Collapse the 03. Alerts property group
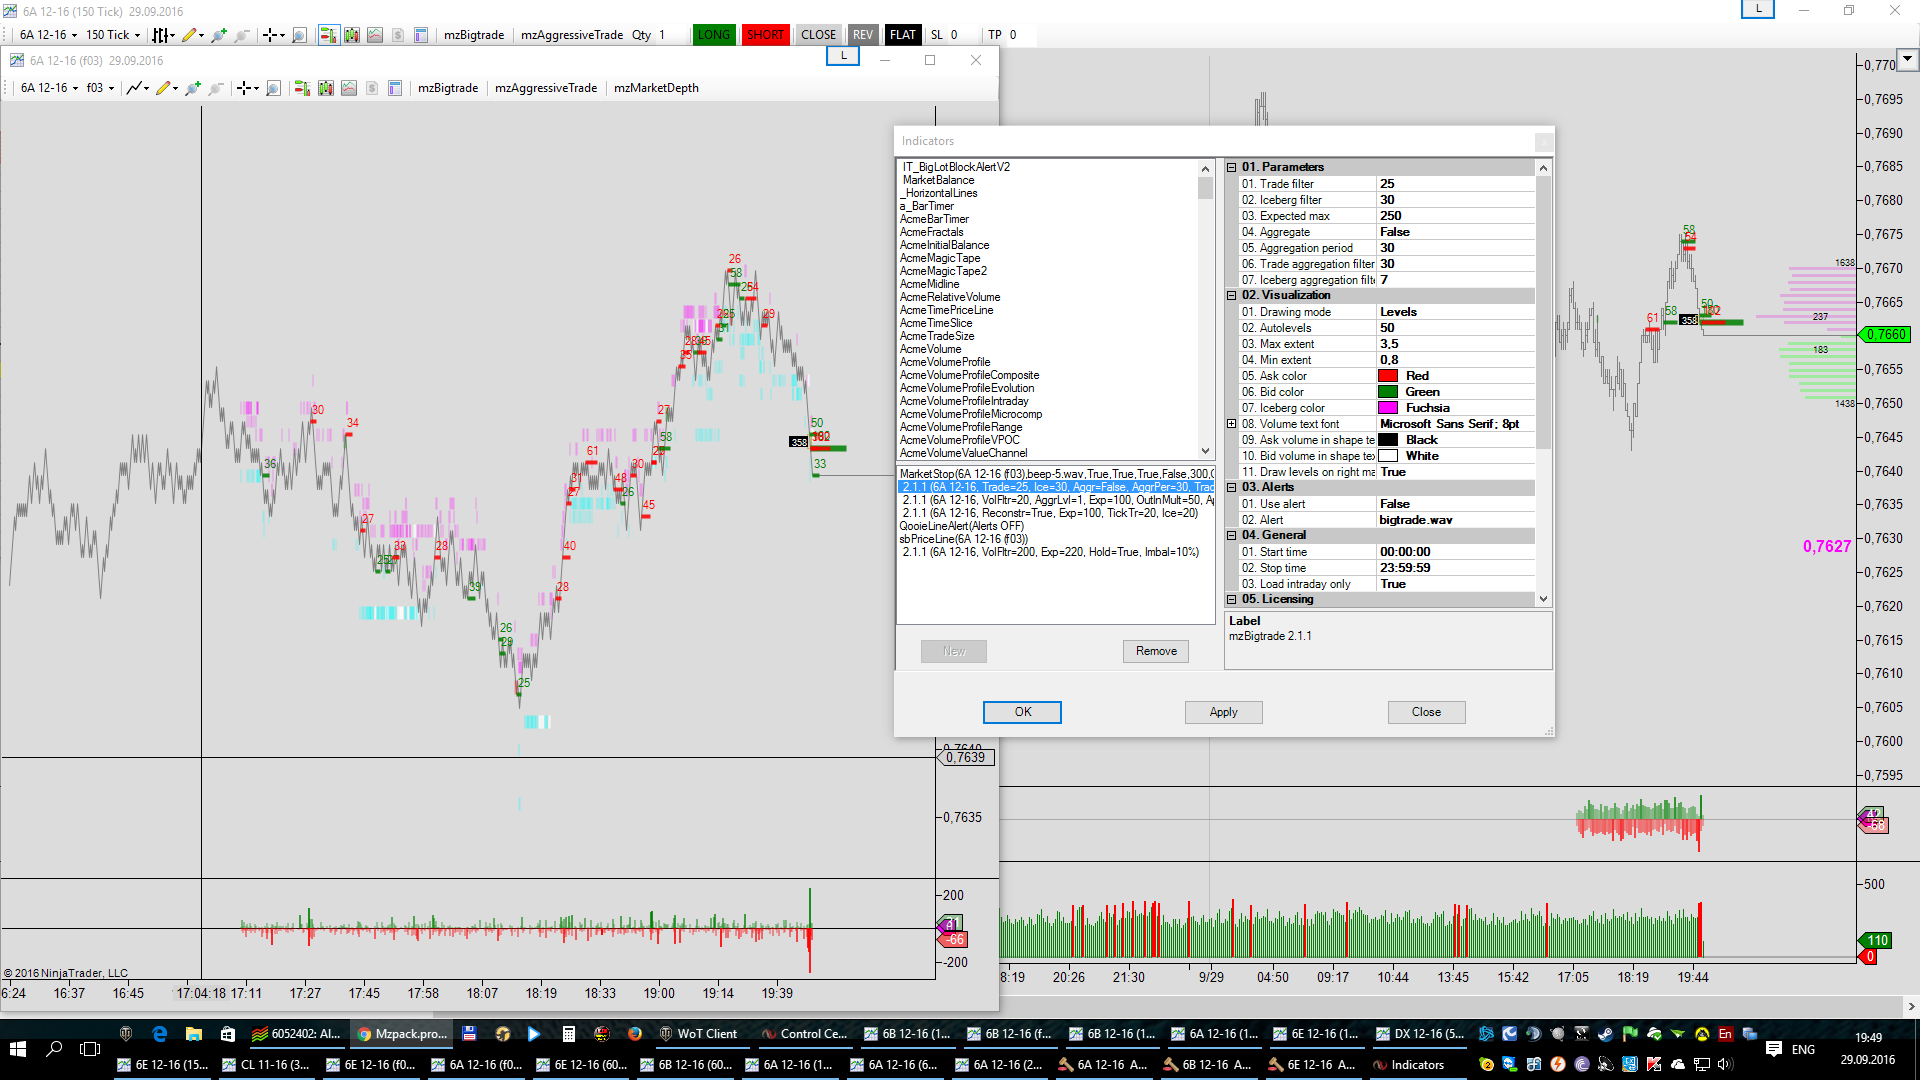1920x1080 pixels. (1232, 487)
